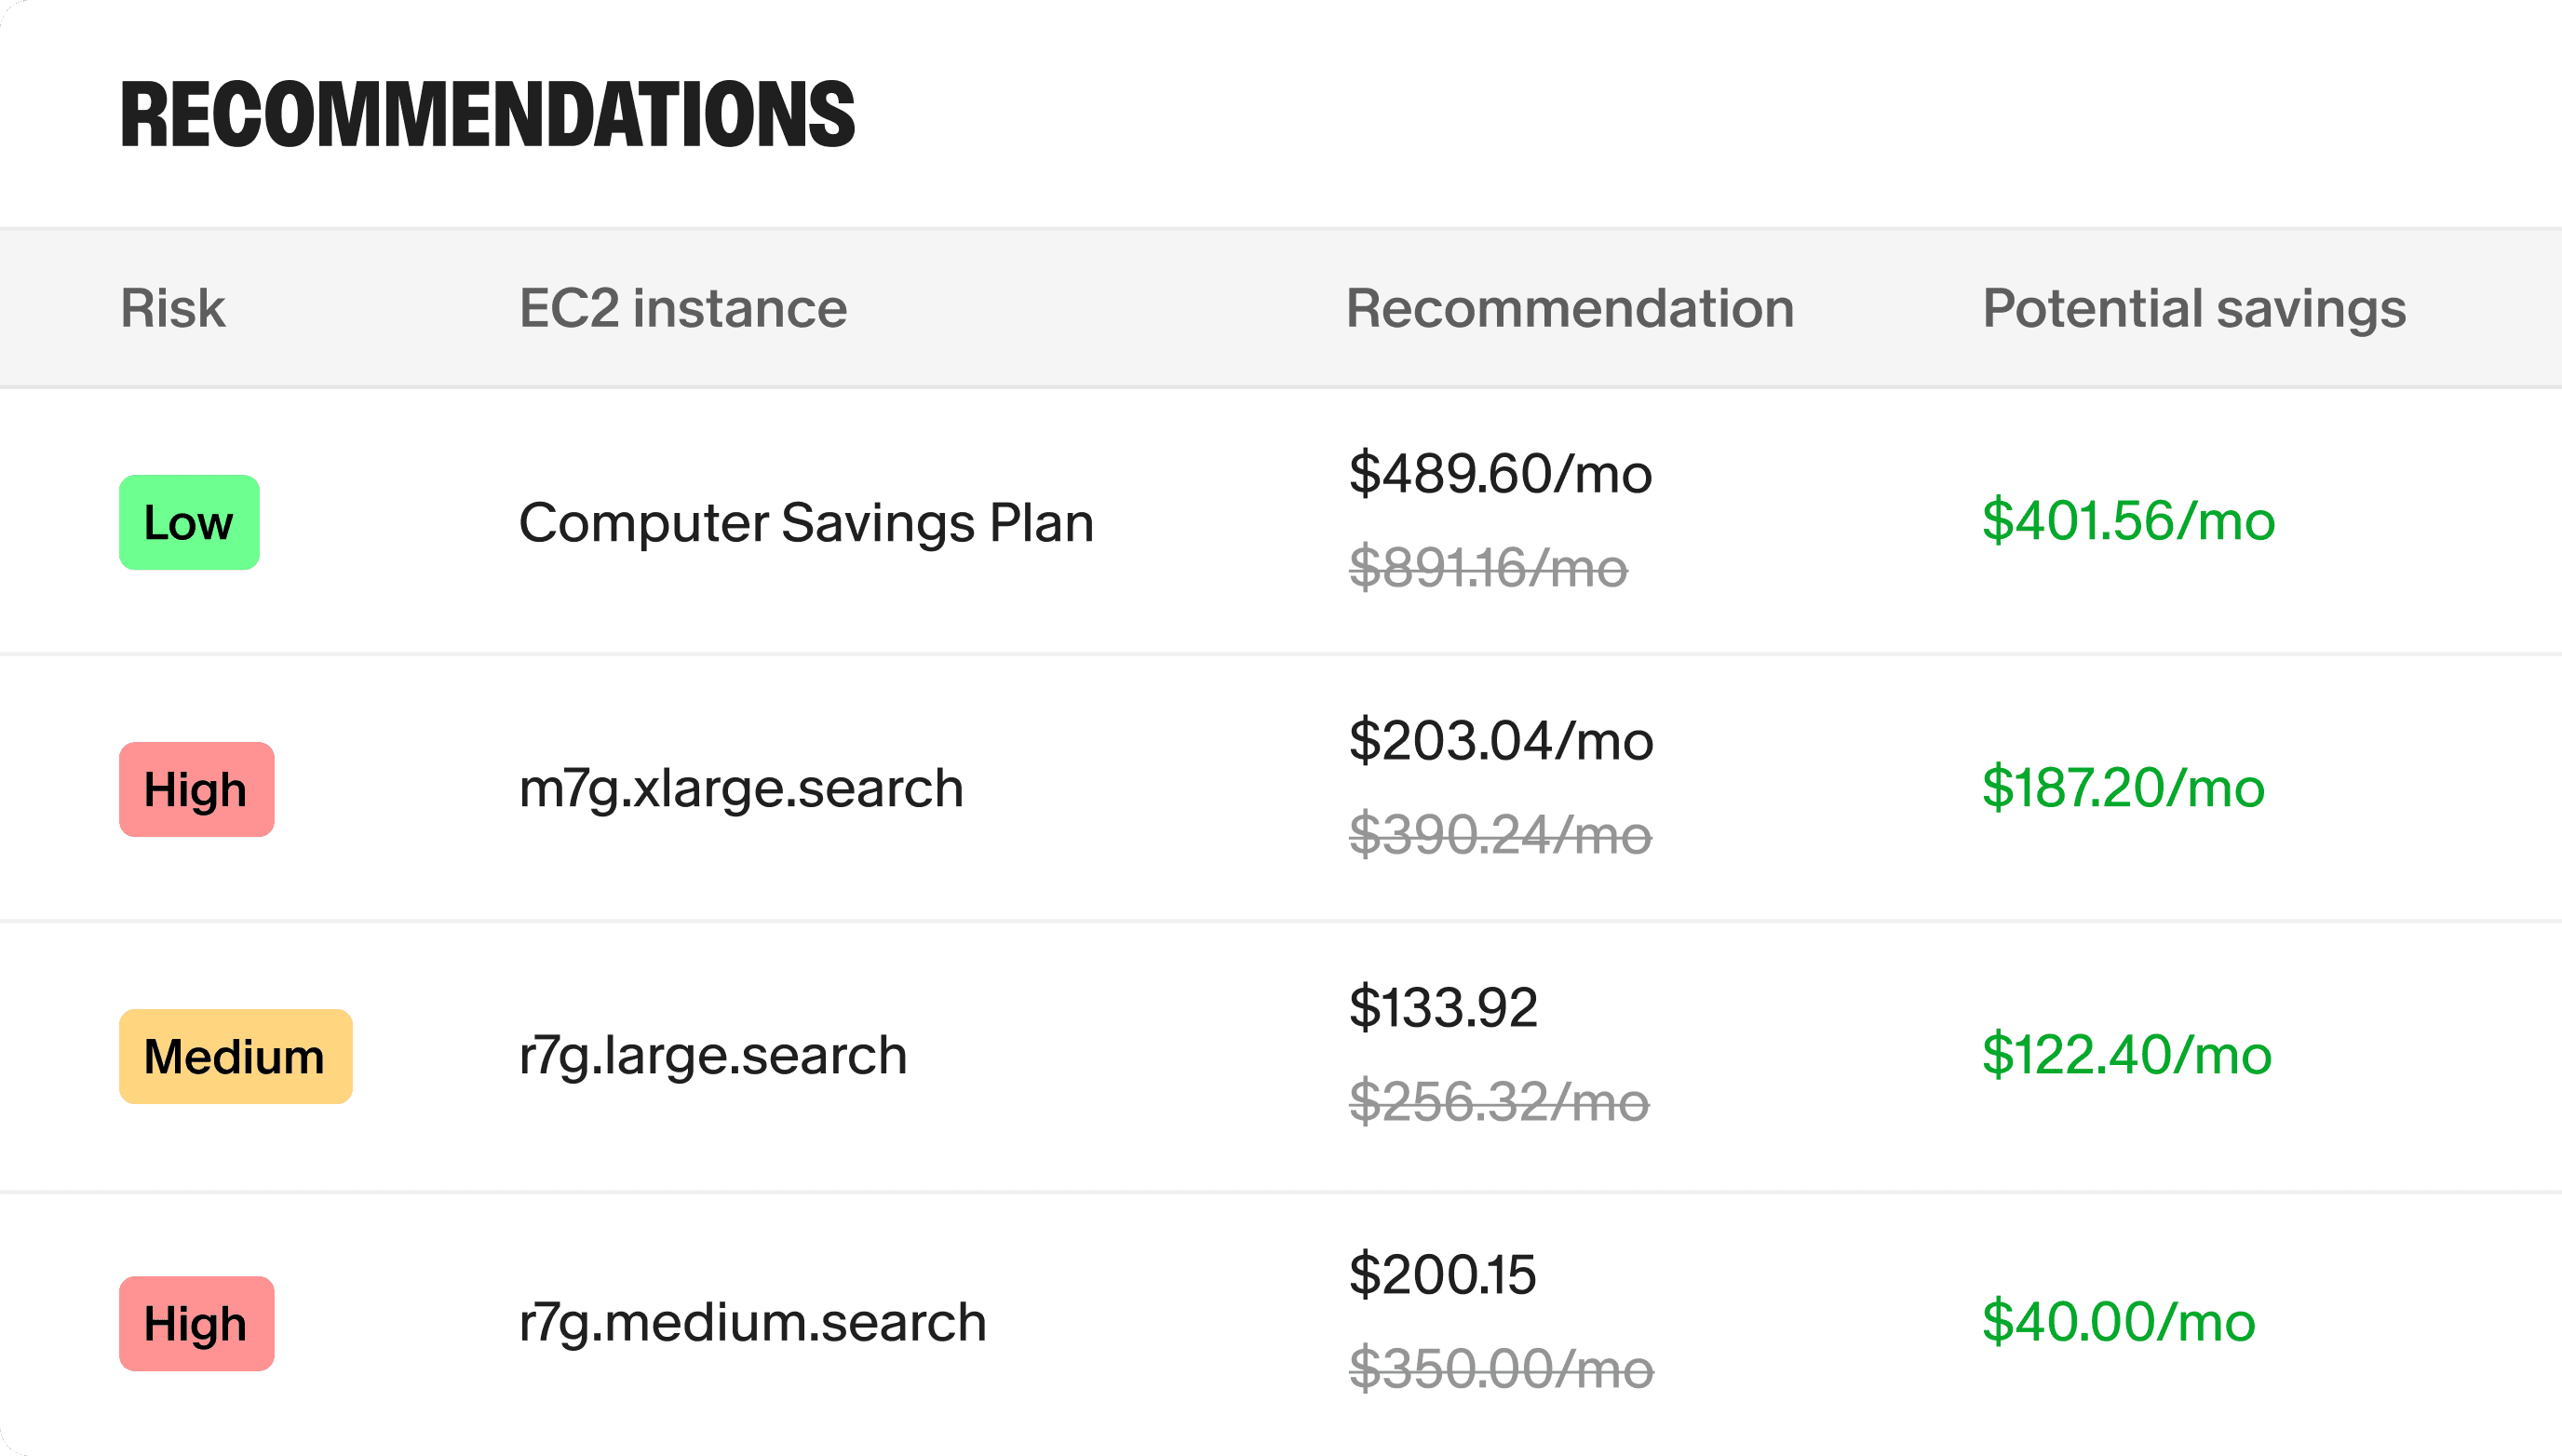Sort by the Risk column header
Image resolution: width=2562 pixels, height=1456 pixels.
coord(172,308)
